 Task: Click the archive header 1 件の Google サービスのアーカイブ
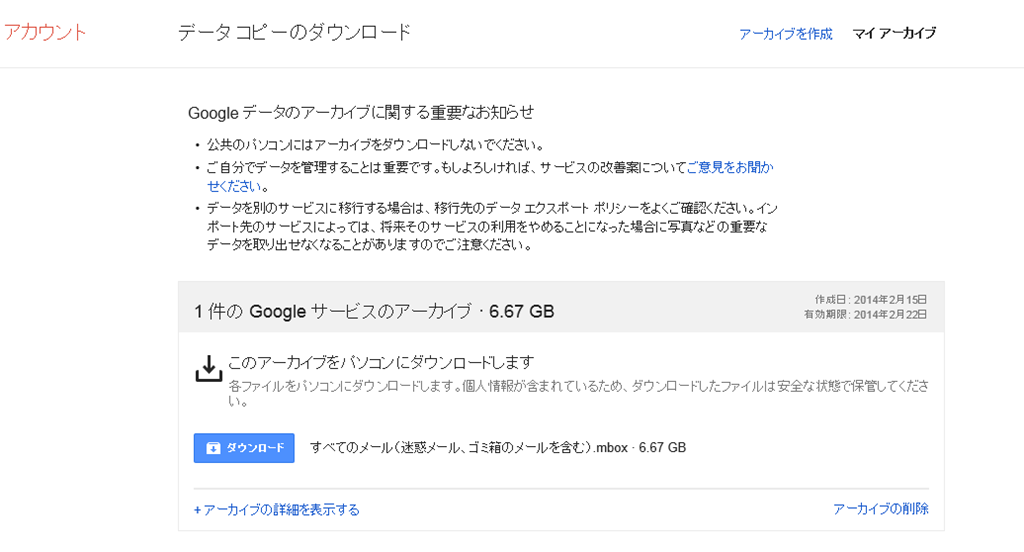tap(374, 312)
